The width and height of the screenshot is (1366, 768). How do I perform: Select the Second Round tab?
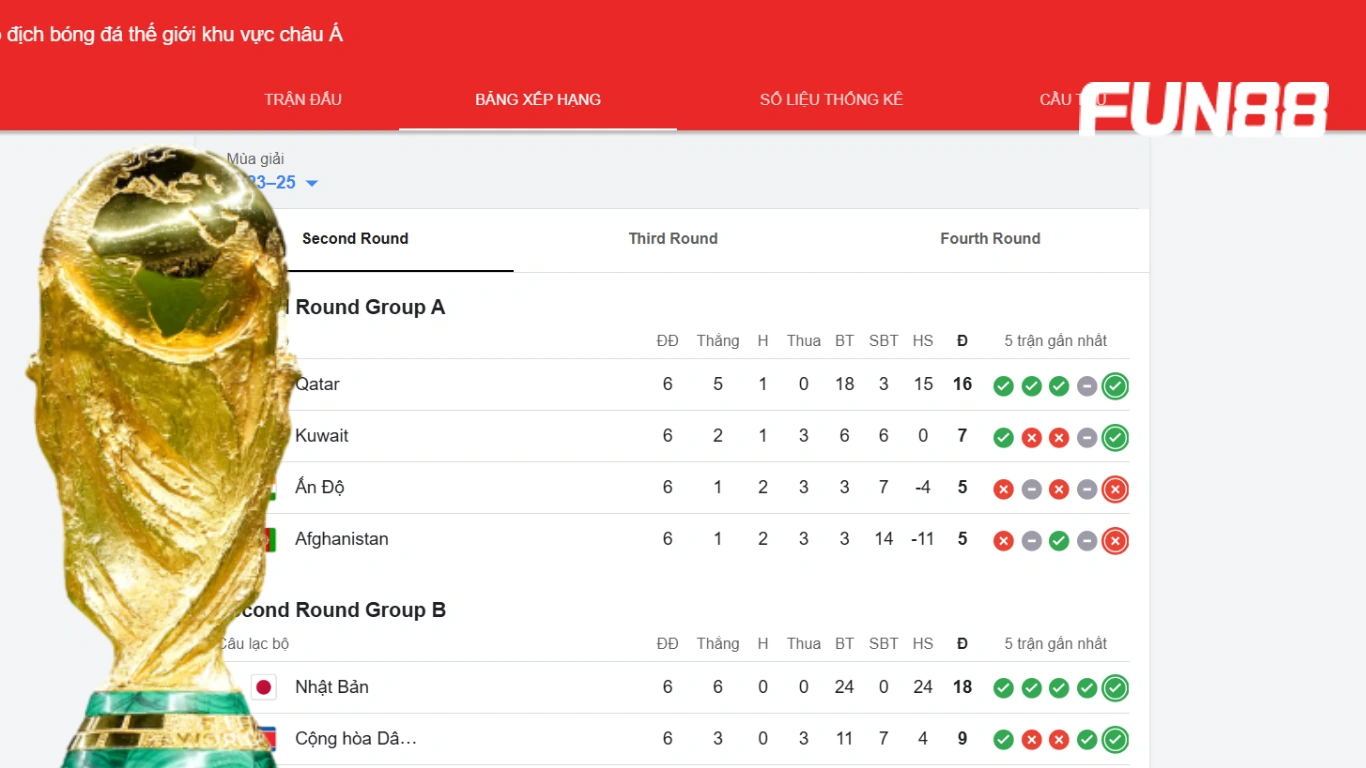(355, 239)
